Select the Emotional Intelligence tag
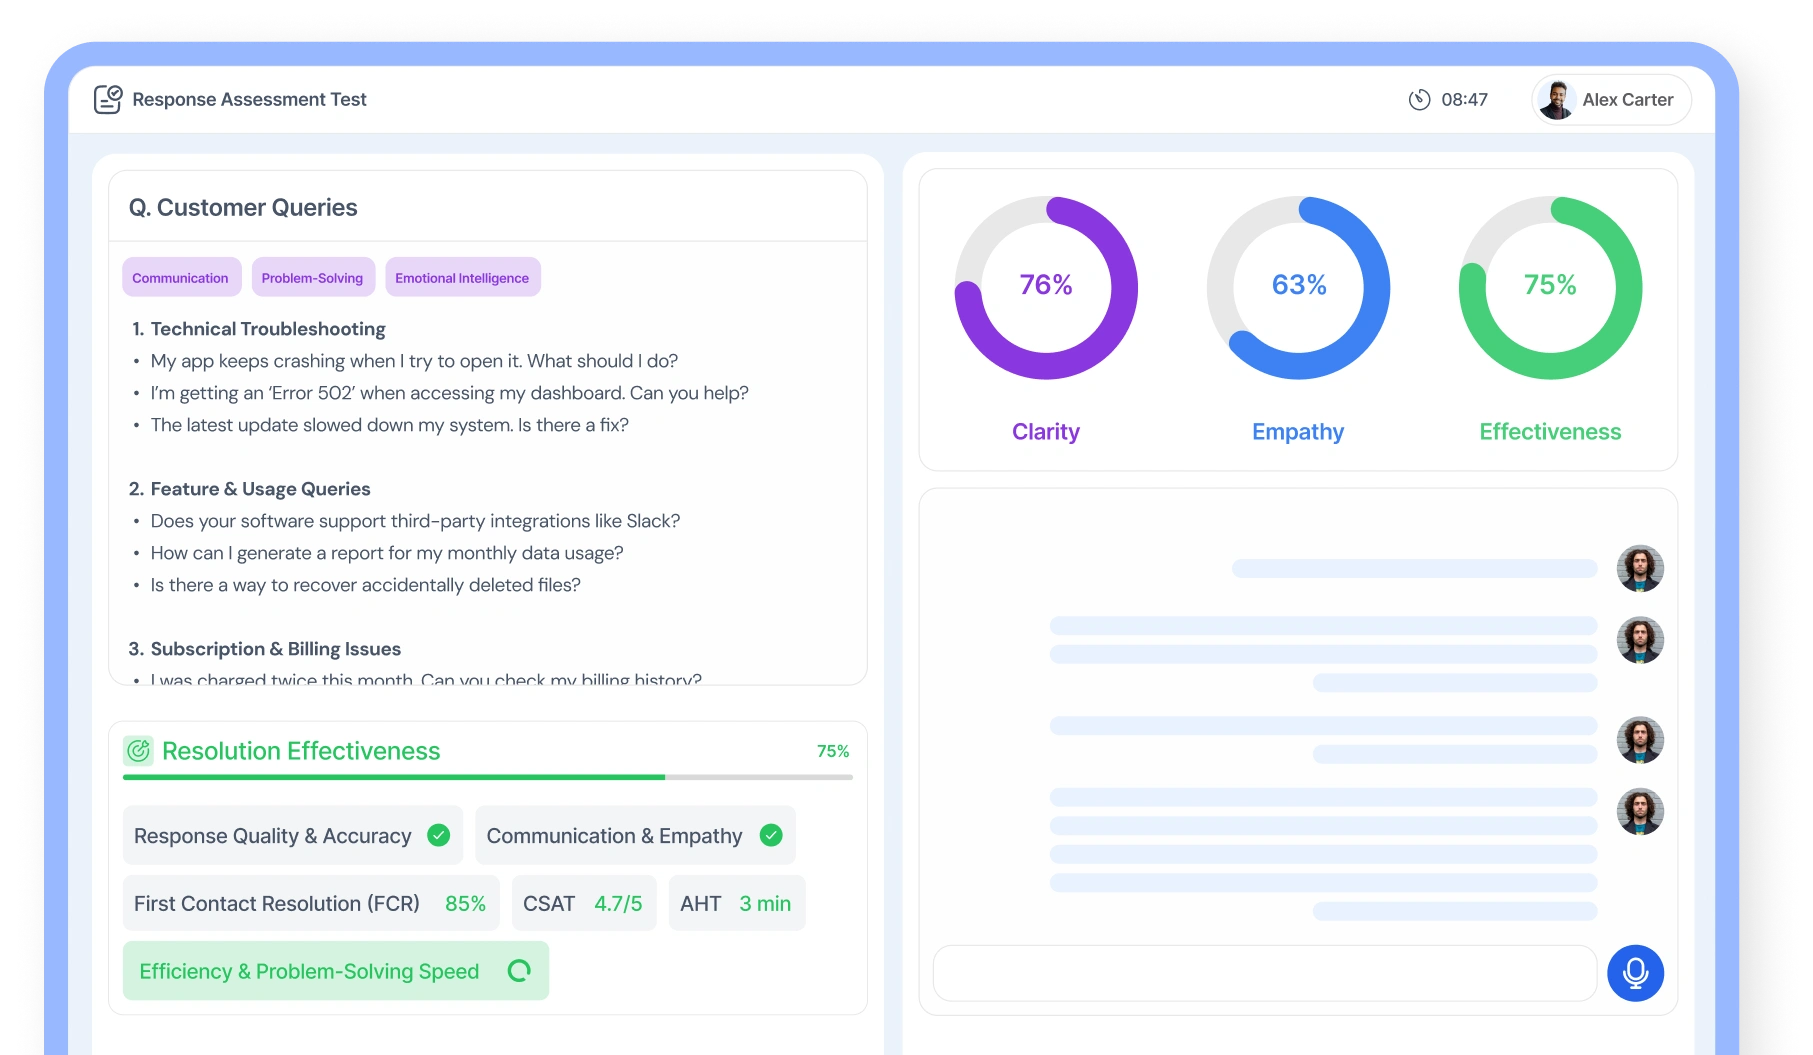 click(x=462, y=278)
